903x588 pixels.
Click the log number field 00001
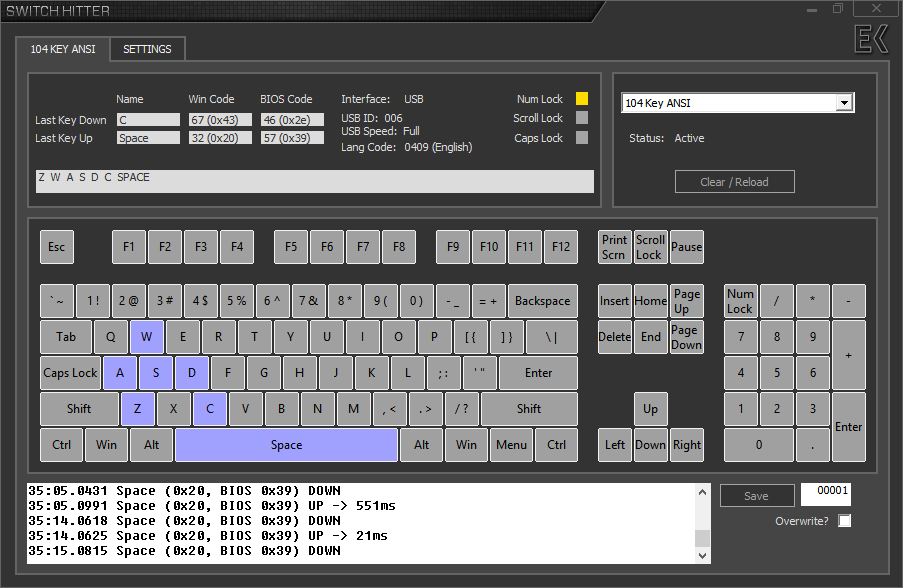(x=825, y=495)
